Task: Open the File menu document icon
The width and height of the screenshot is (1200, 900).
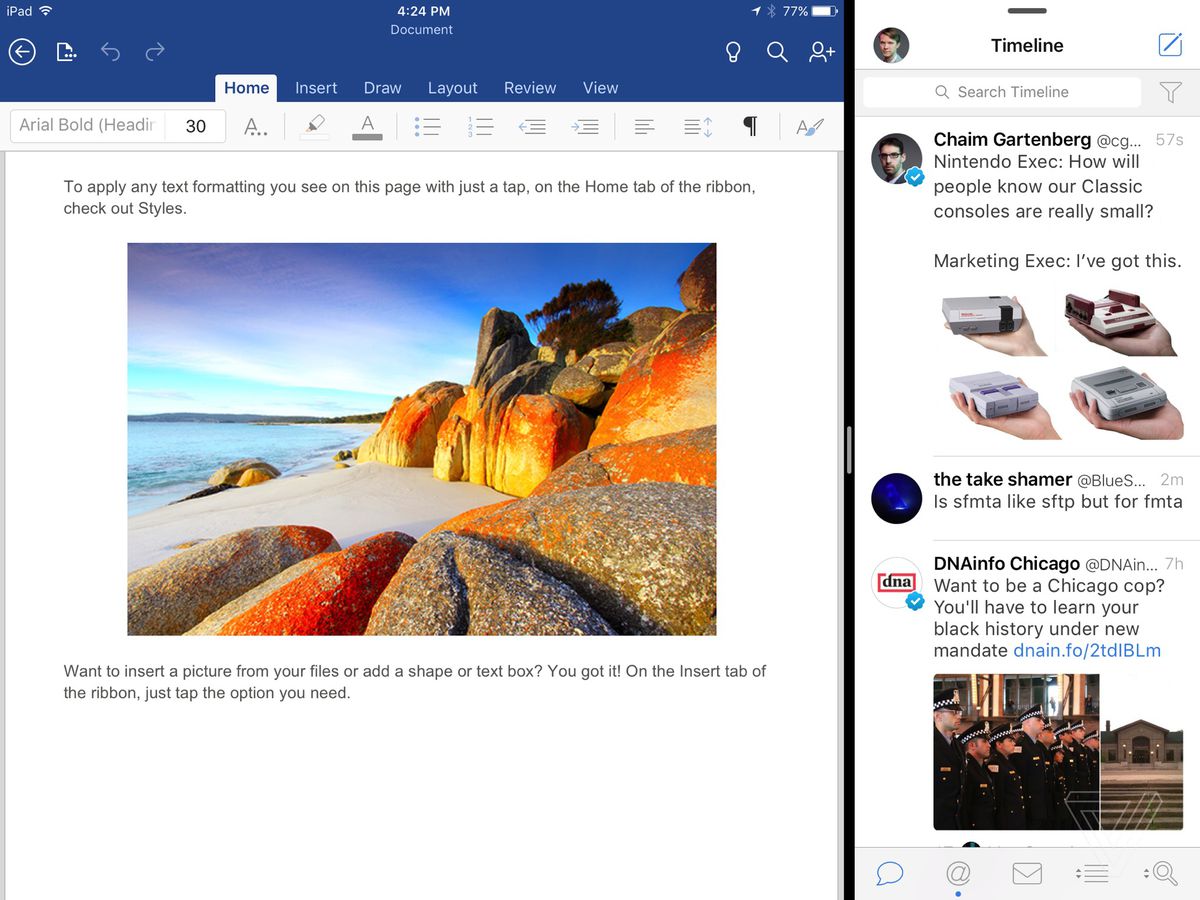Action: point(66,52)
